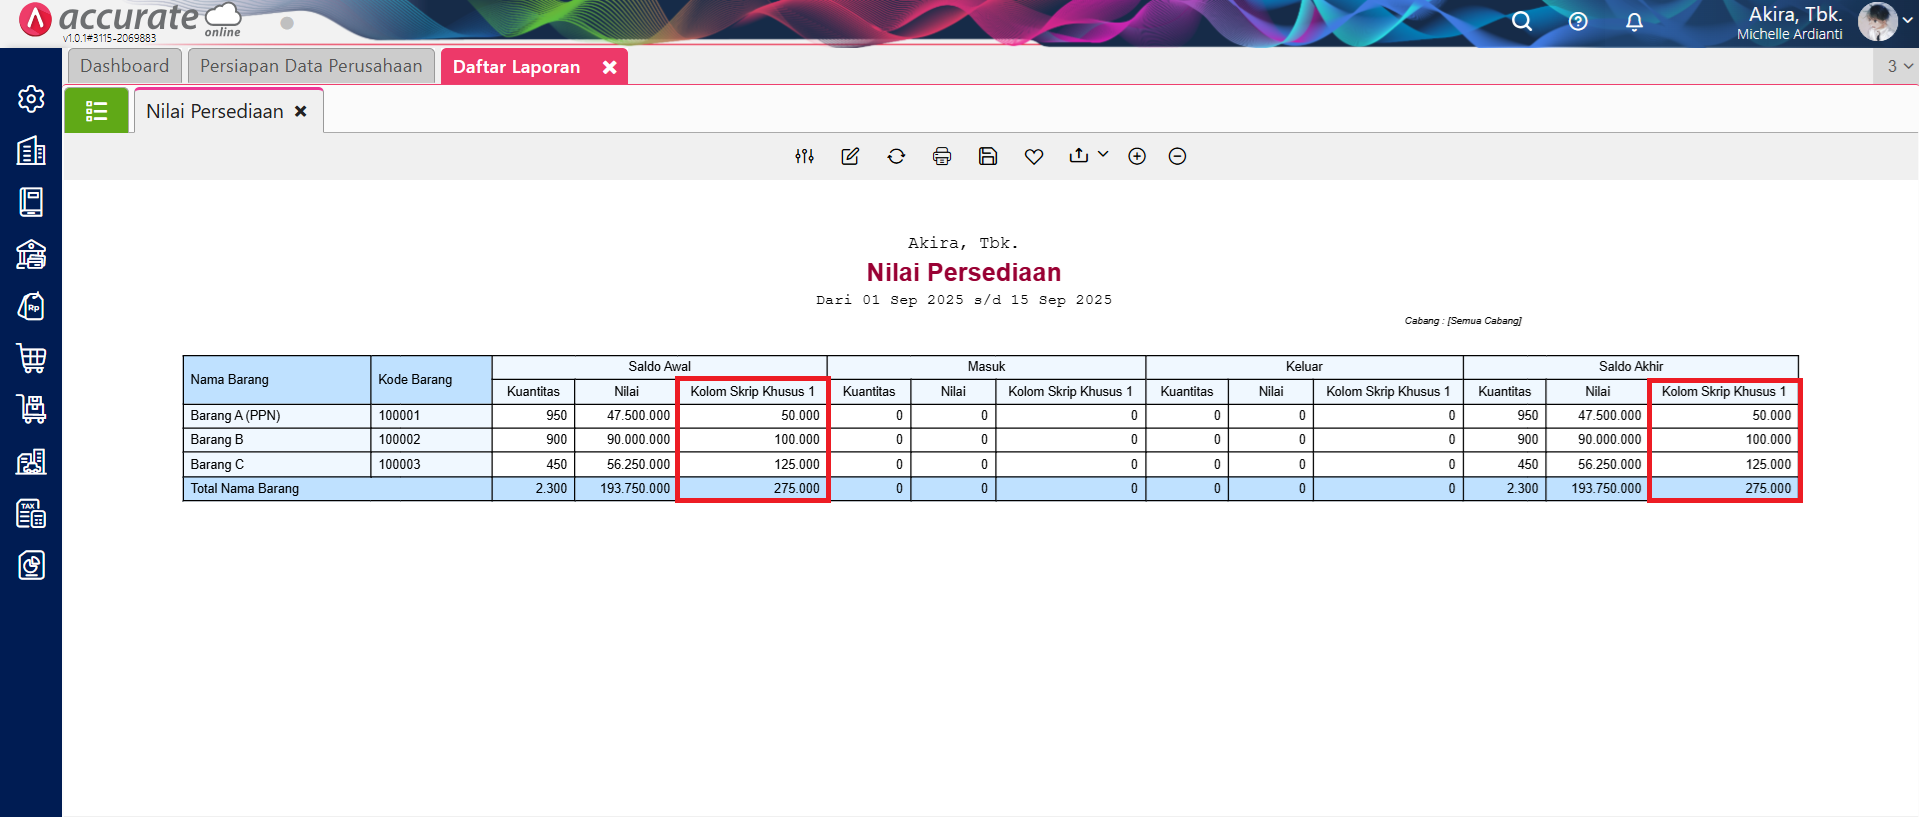Switch to the Dashboard tab
This screenshot has width=1919, height=817.
pos(125,66)
